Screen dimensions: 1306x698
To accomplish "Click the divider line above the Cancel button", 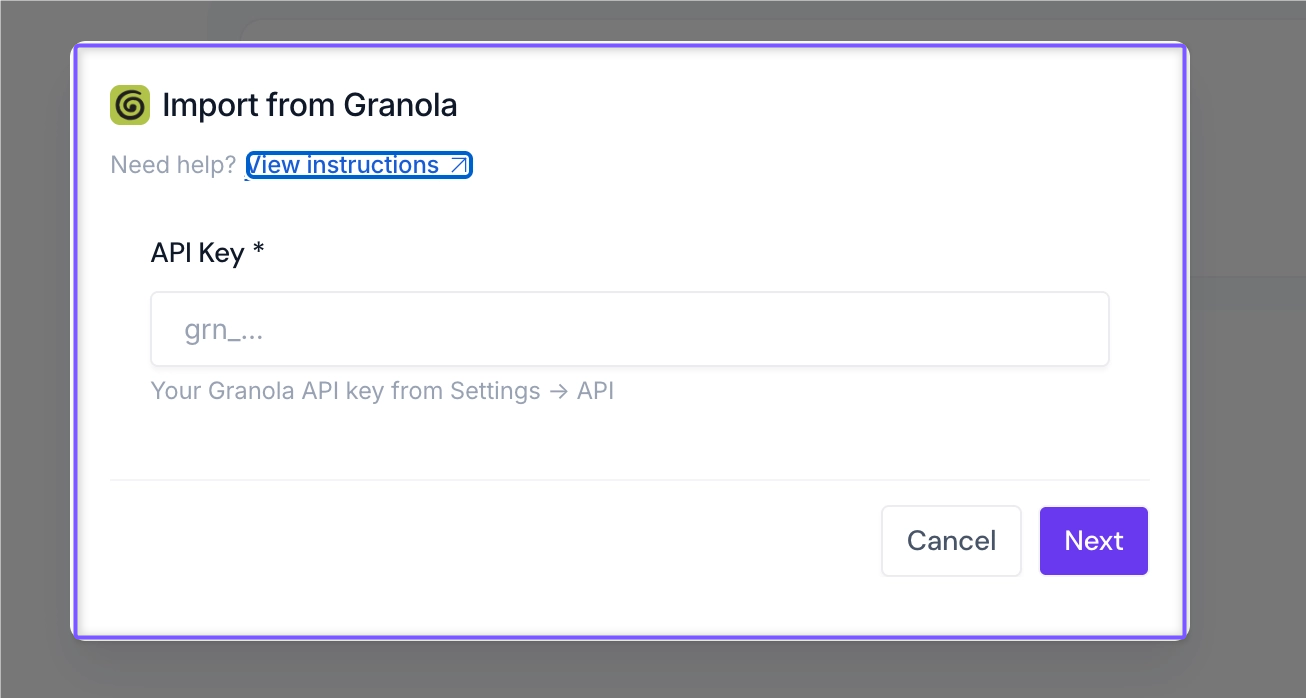I will (x=629, y=480).
